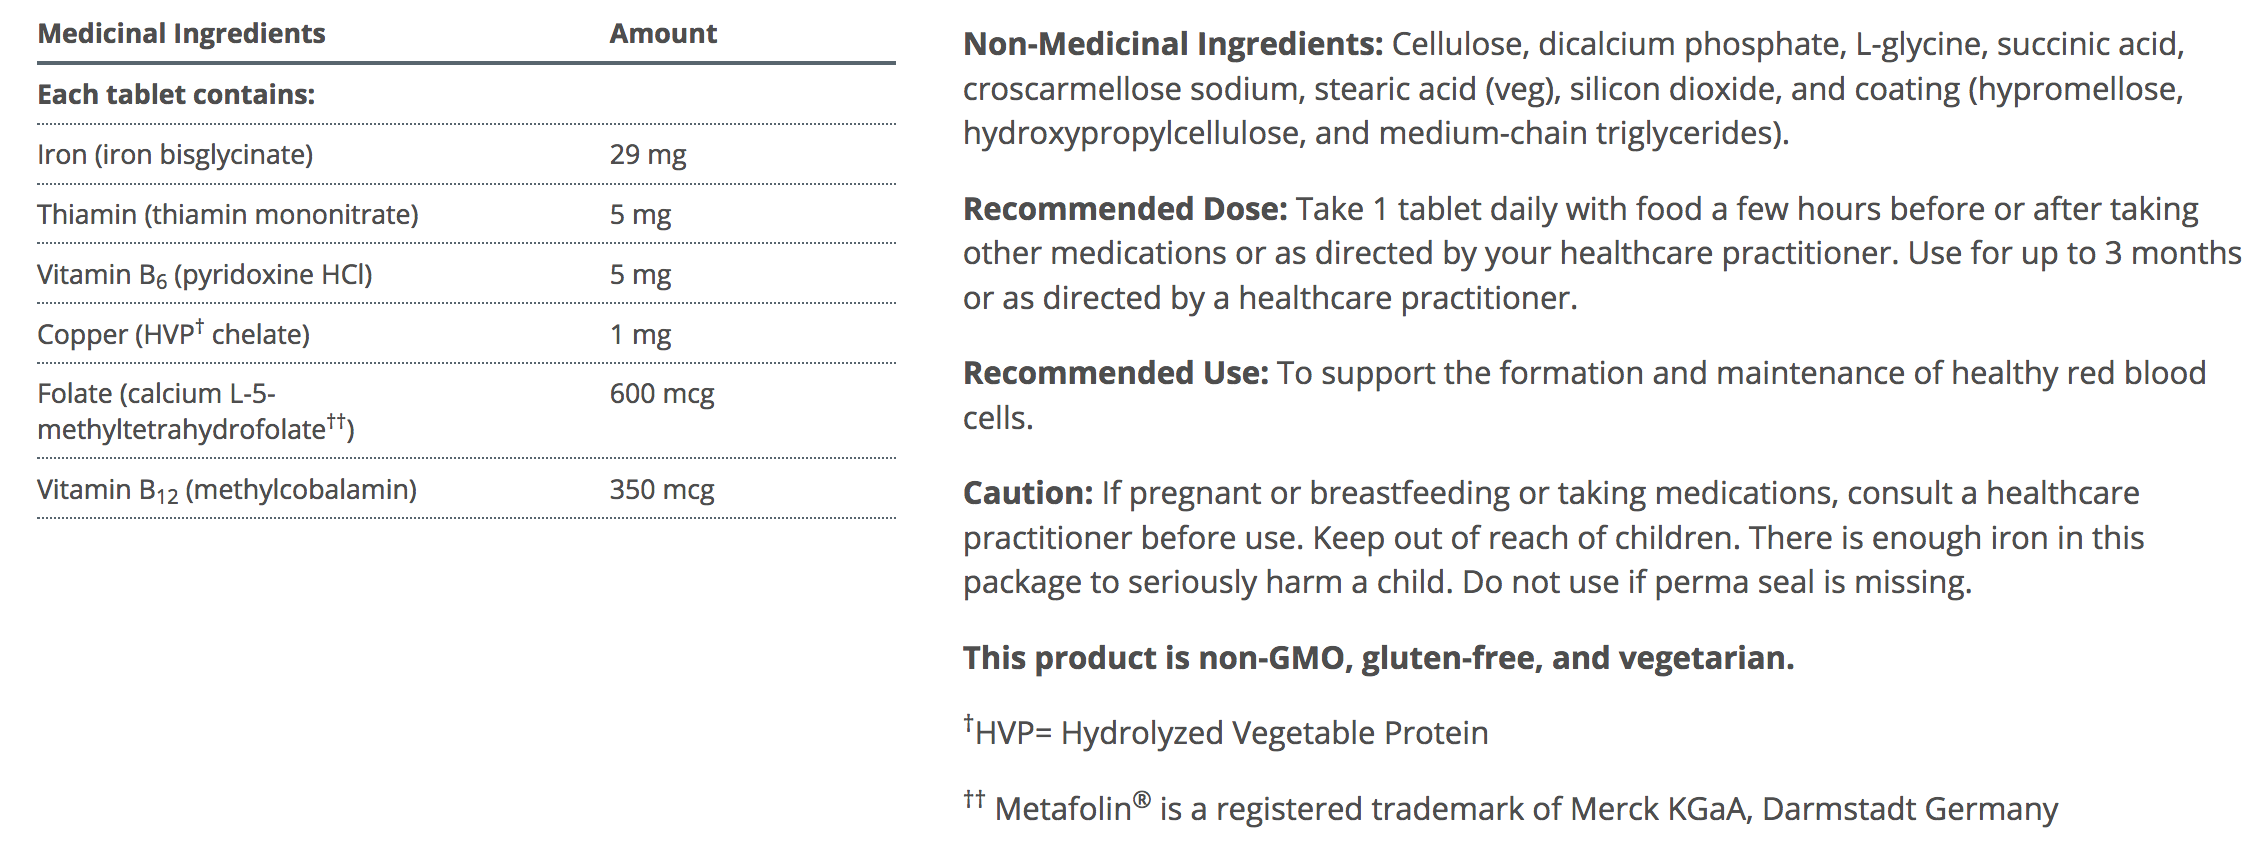
Task: Click the Caution heading text
Action: click(1028, 494)
